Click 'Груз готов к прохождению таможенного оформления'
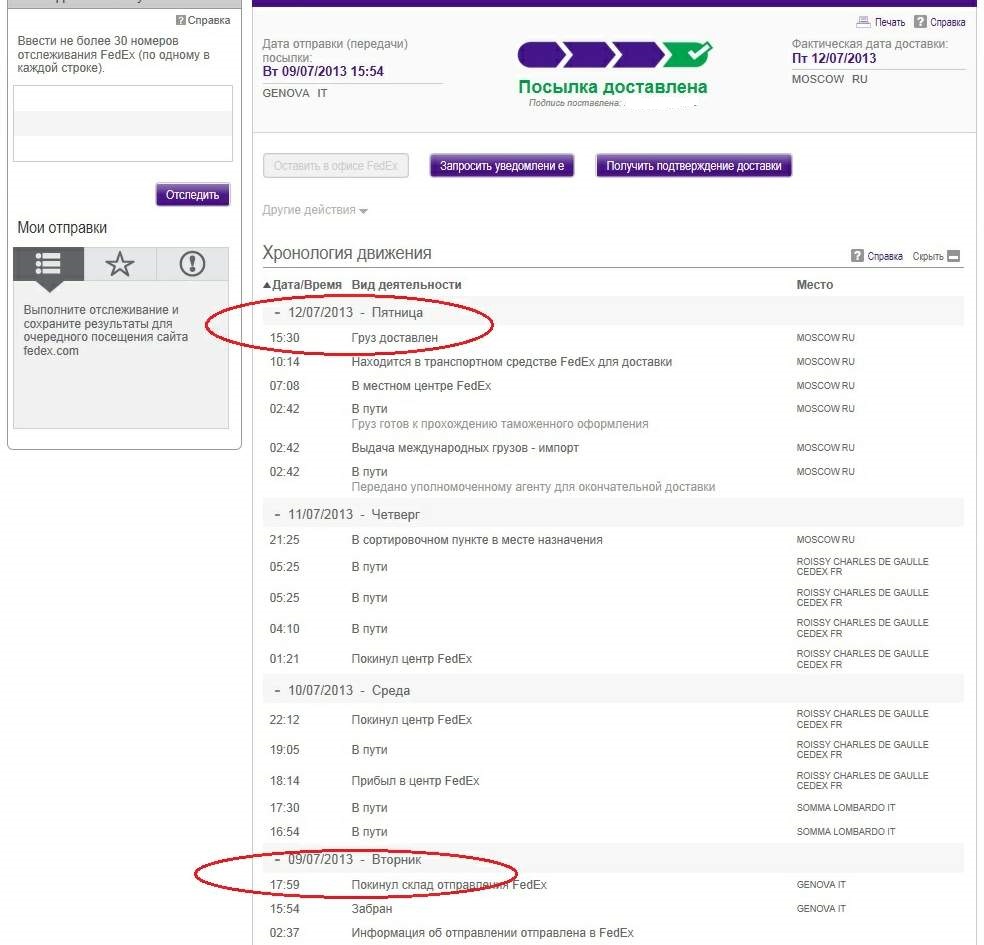 pos(500,424)
